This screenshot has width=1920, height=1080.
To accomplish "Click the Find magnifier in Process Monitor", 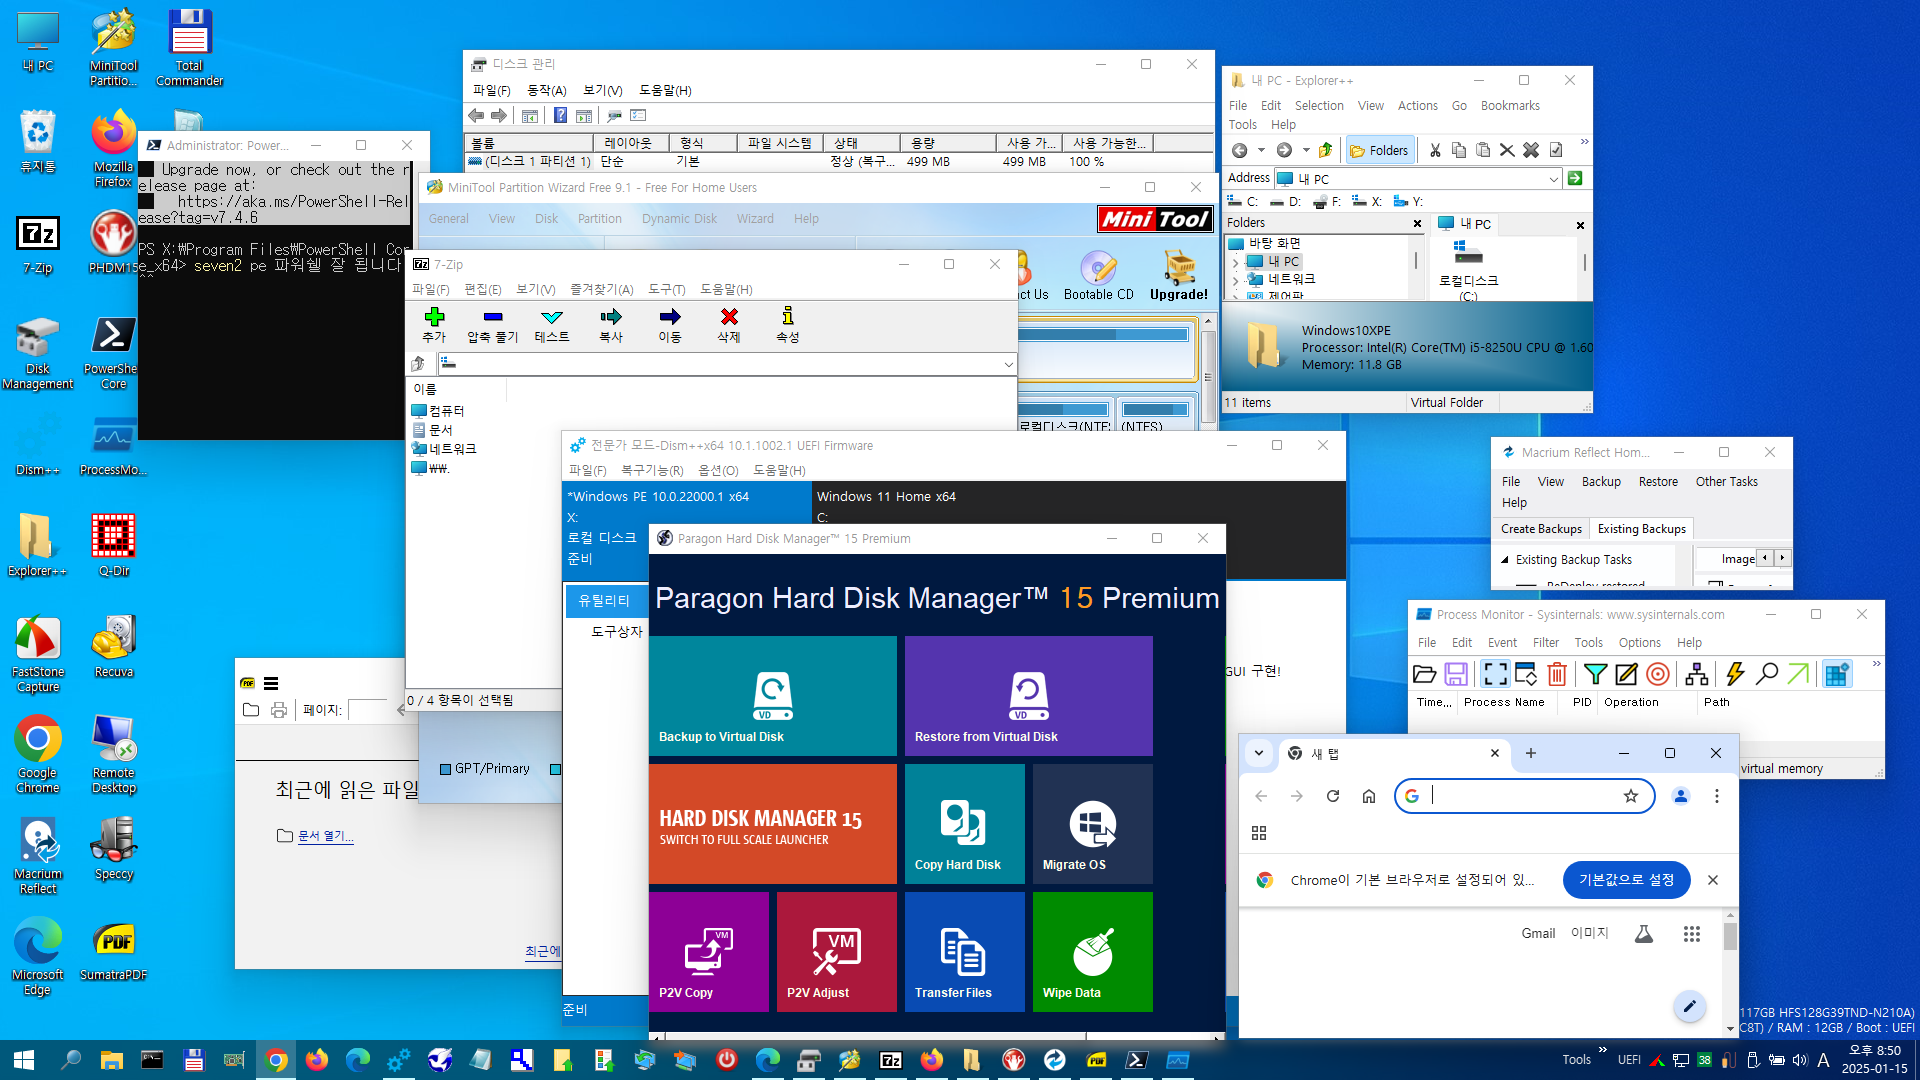I will (x=1767, y=674).
